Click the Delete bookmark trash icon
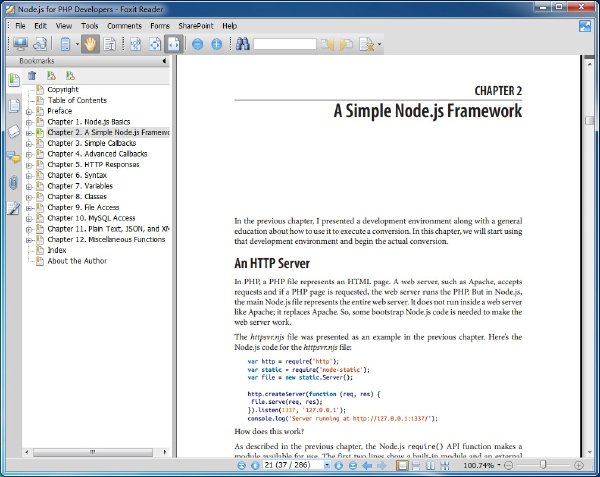600x477 pixels. (32, 76)
